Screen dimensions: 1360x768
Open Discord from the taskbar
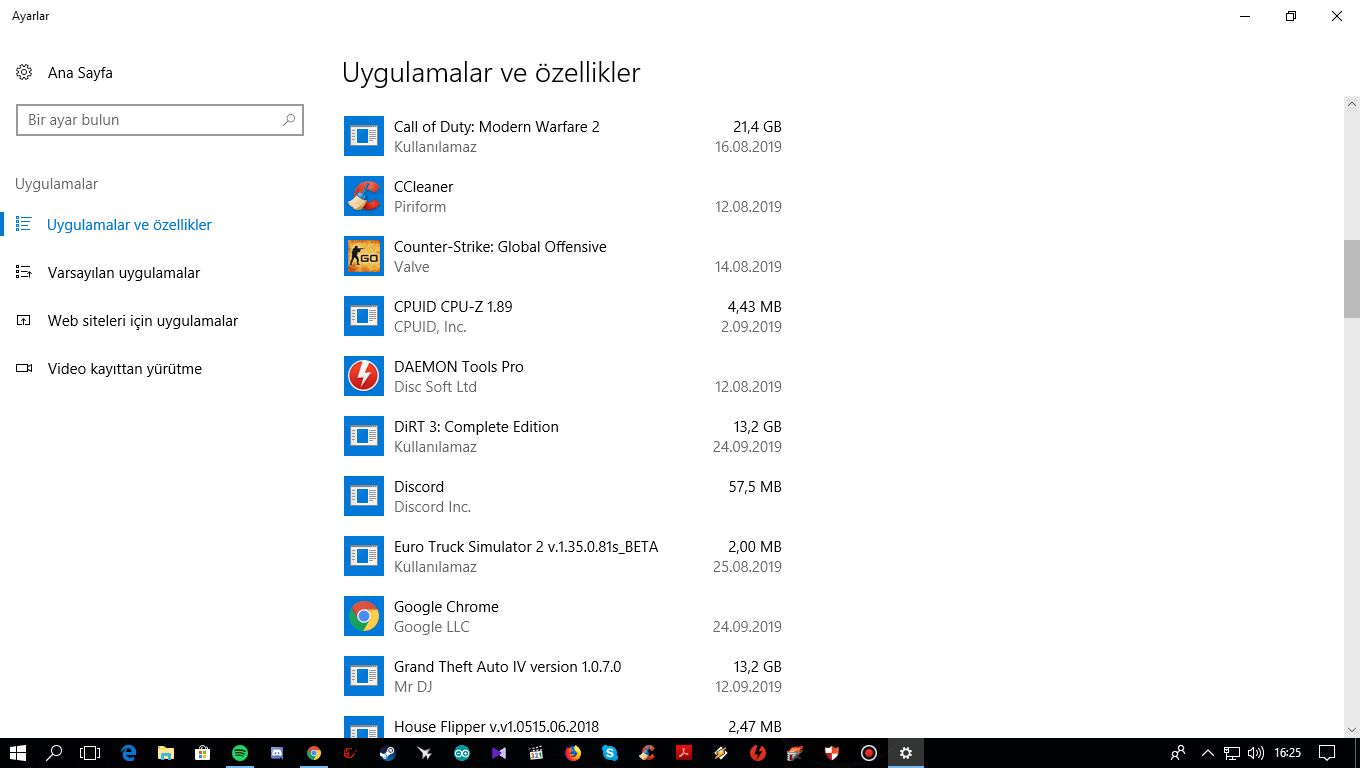pyautogui.click(x=277, y=753)
